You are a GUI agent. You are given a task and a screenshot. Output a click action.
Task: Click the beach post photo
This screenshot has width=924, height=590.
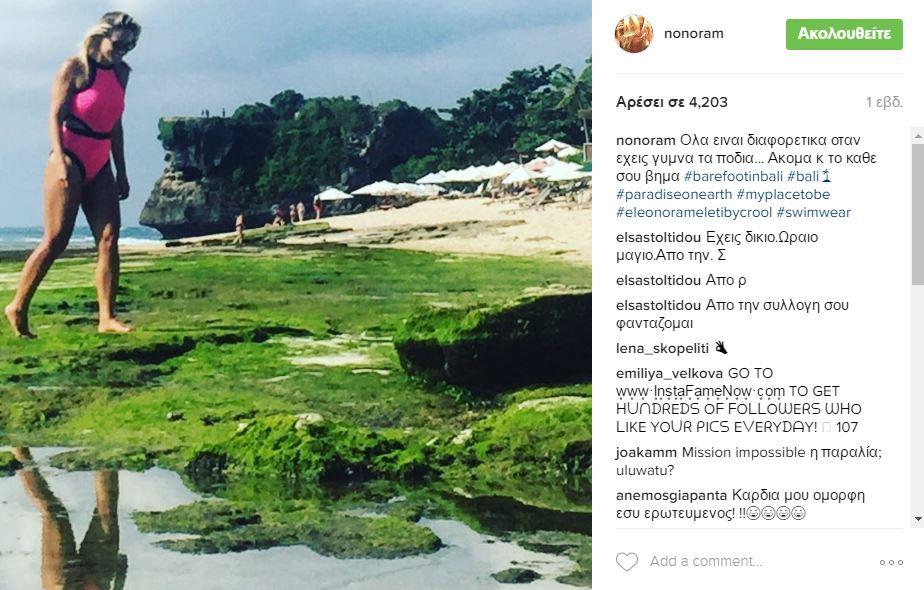(x=296, y=295)
